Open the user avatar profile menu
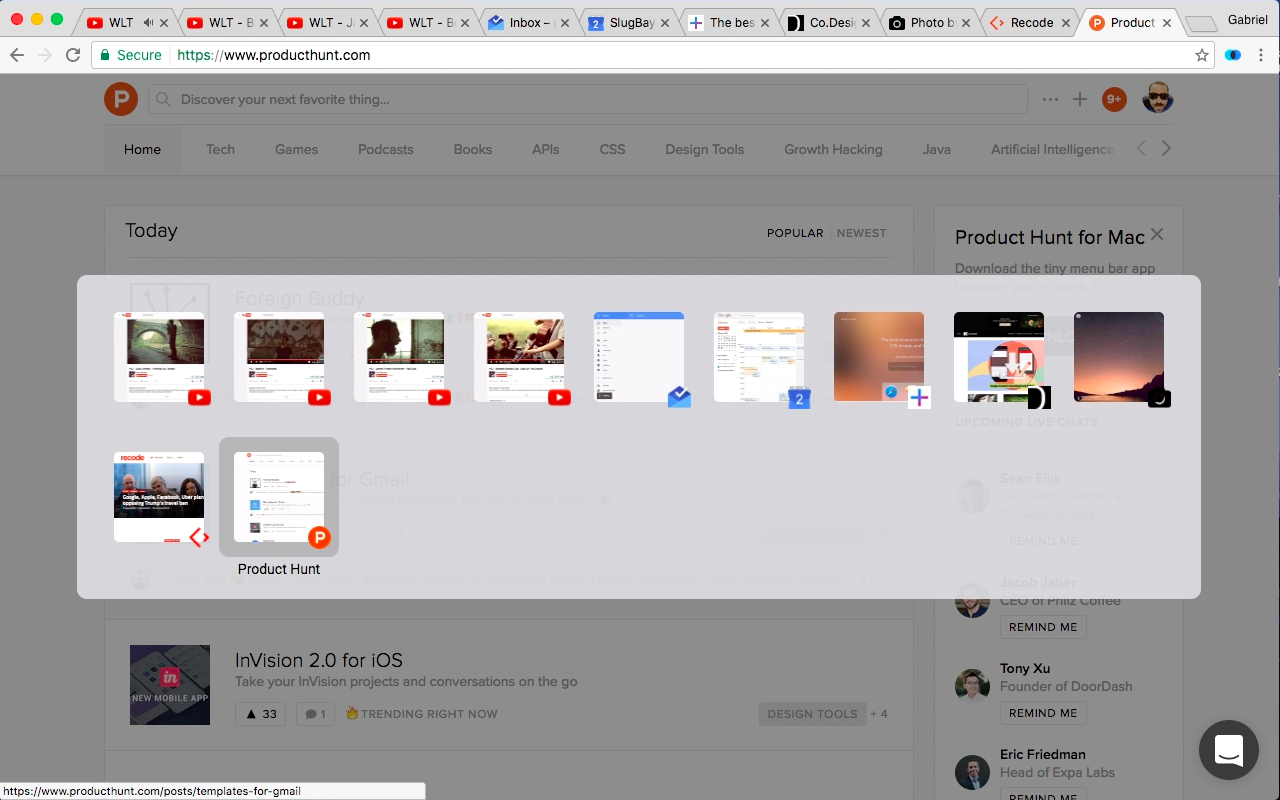 pyautogui.click(x=1157, y=98)
